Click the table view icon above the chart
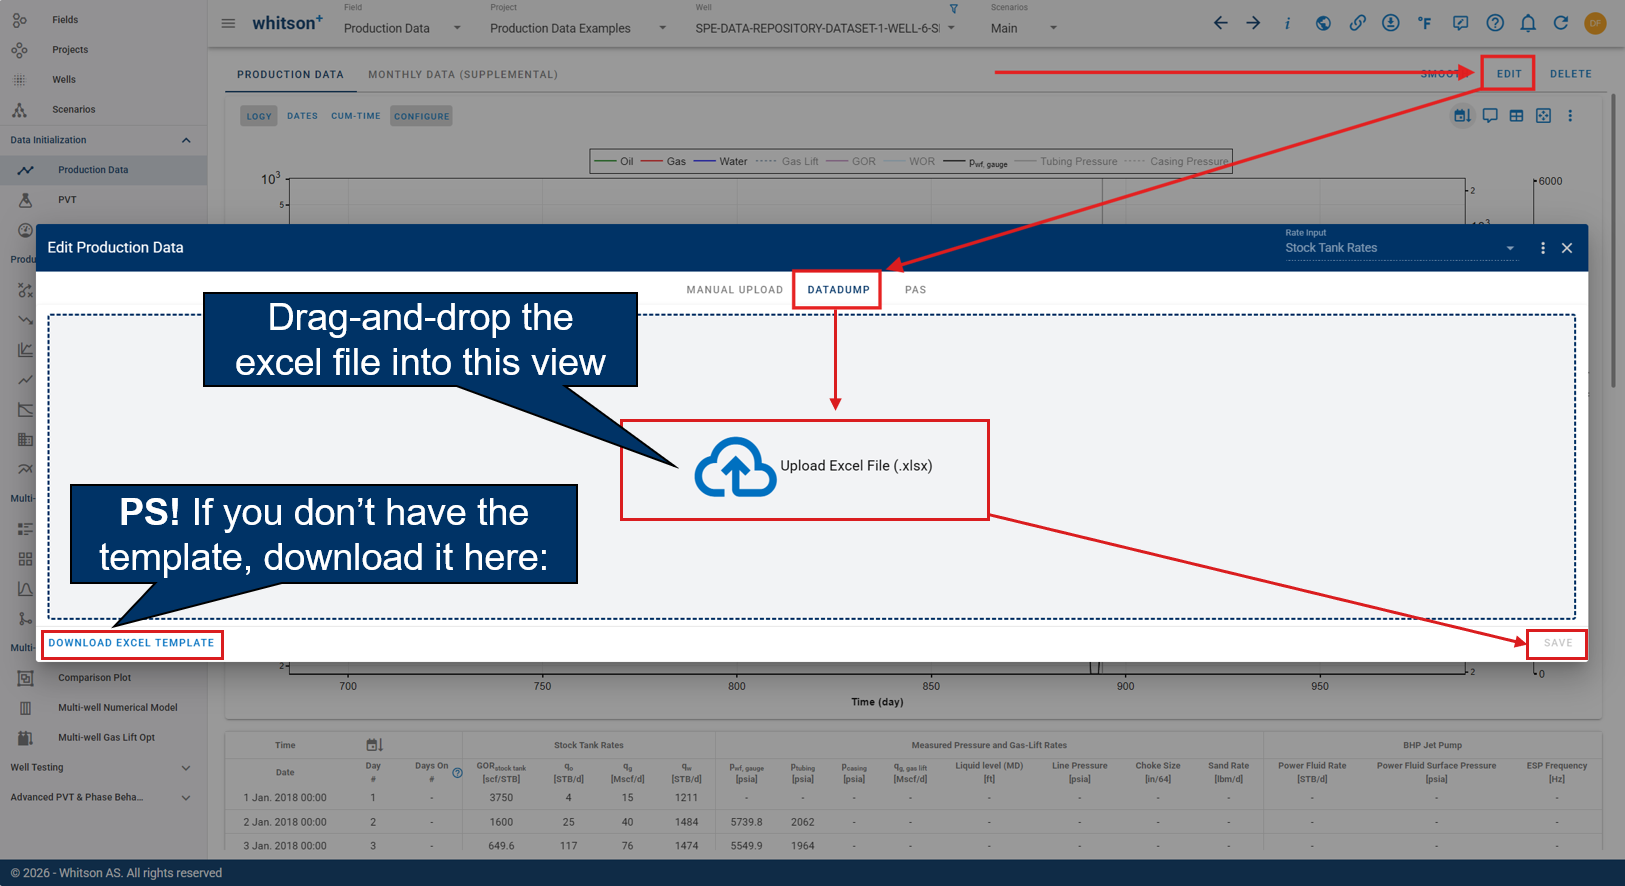The height and width of the screenshot is (886, 1625). pyautogui.click(x=1517, y=116)
